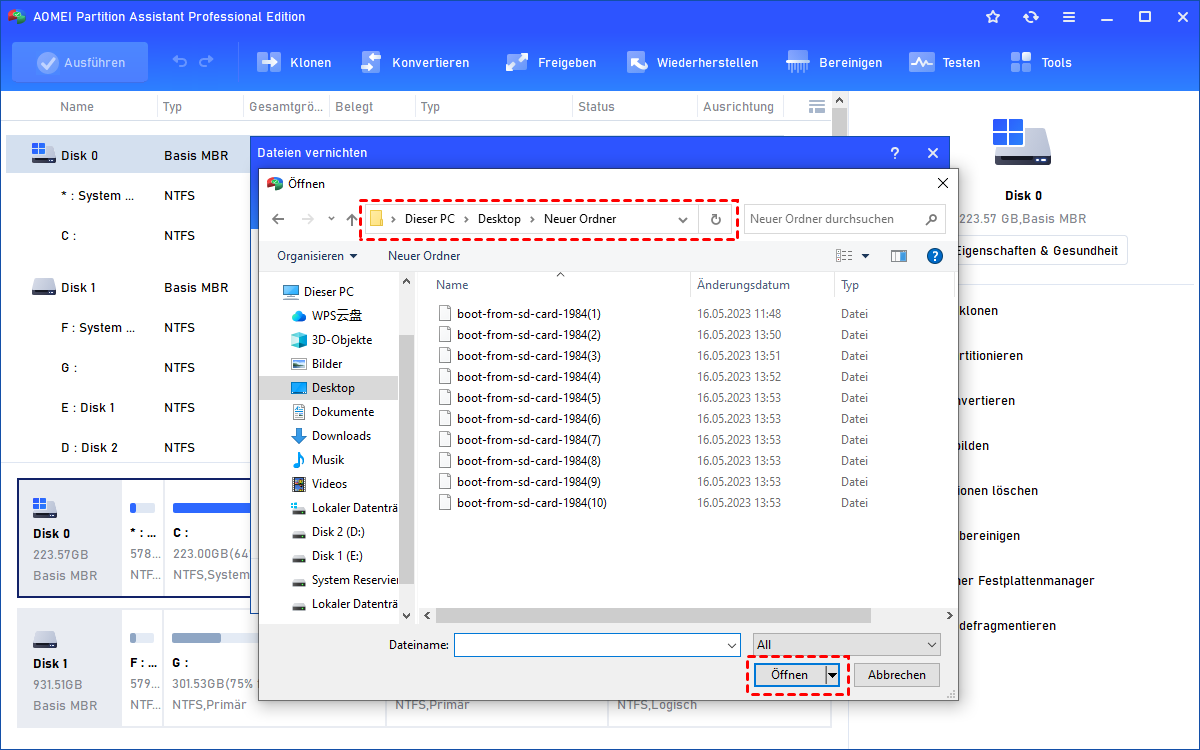The image size is (1200, 750).
Task: Select Disk 1 row in AOMEI list
Action: click(x=128, y=287)
